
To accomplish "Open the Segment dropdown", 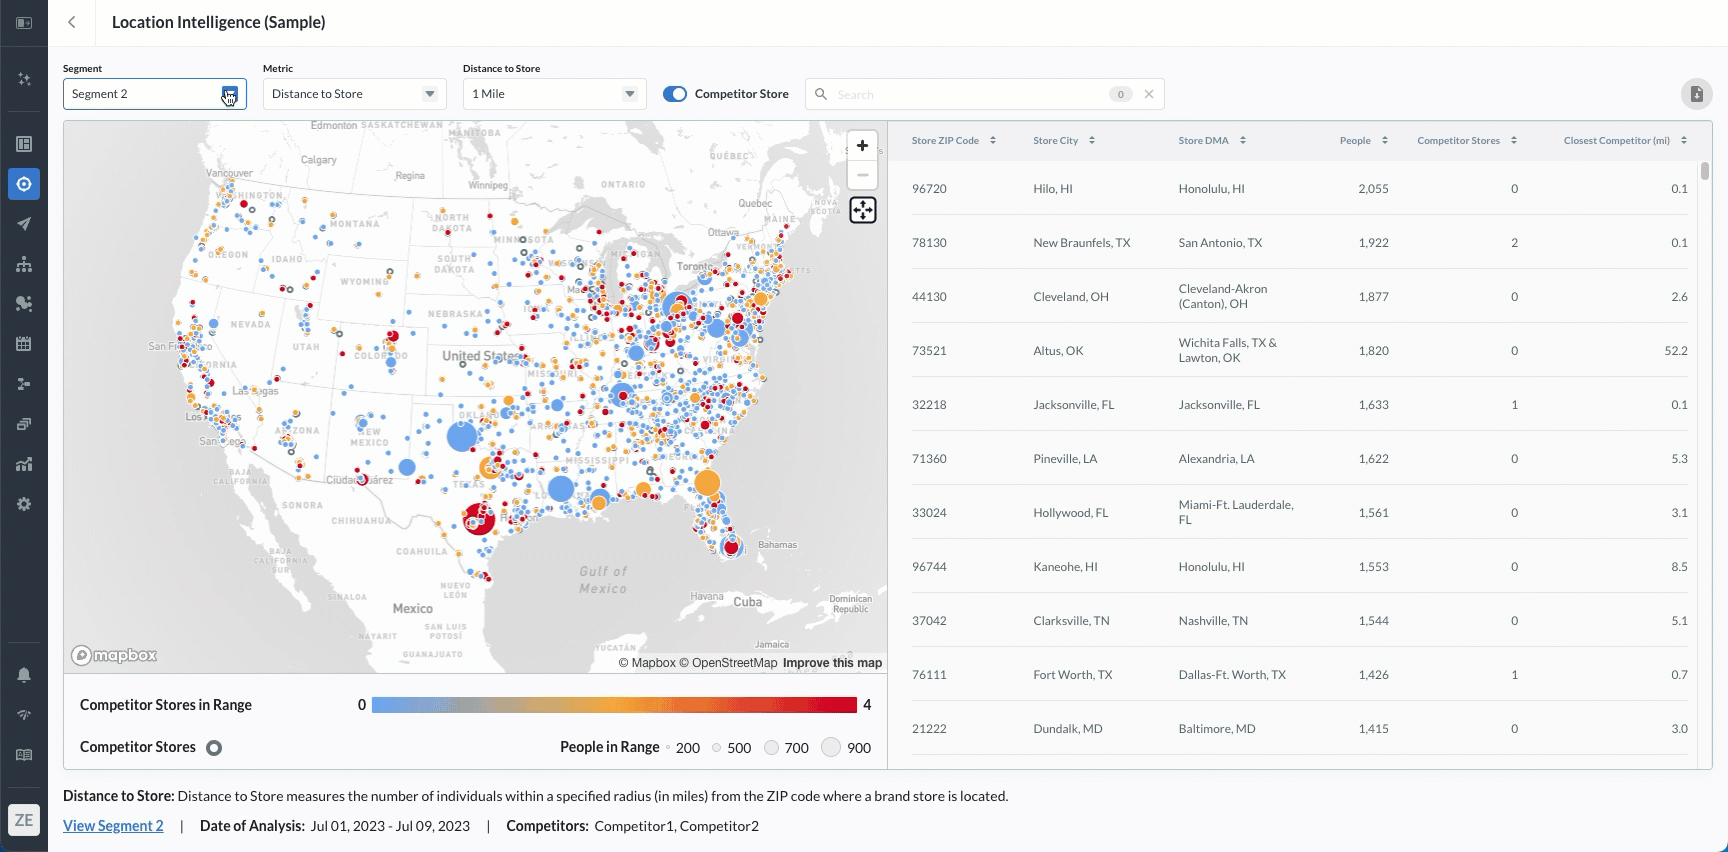I will (154, 94).
